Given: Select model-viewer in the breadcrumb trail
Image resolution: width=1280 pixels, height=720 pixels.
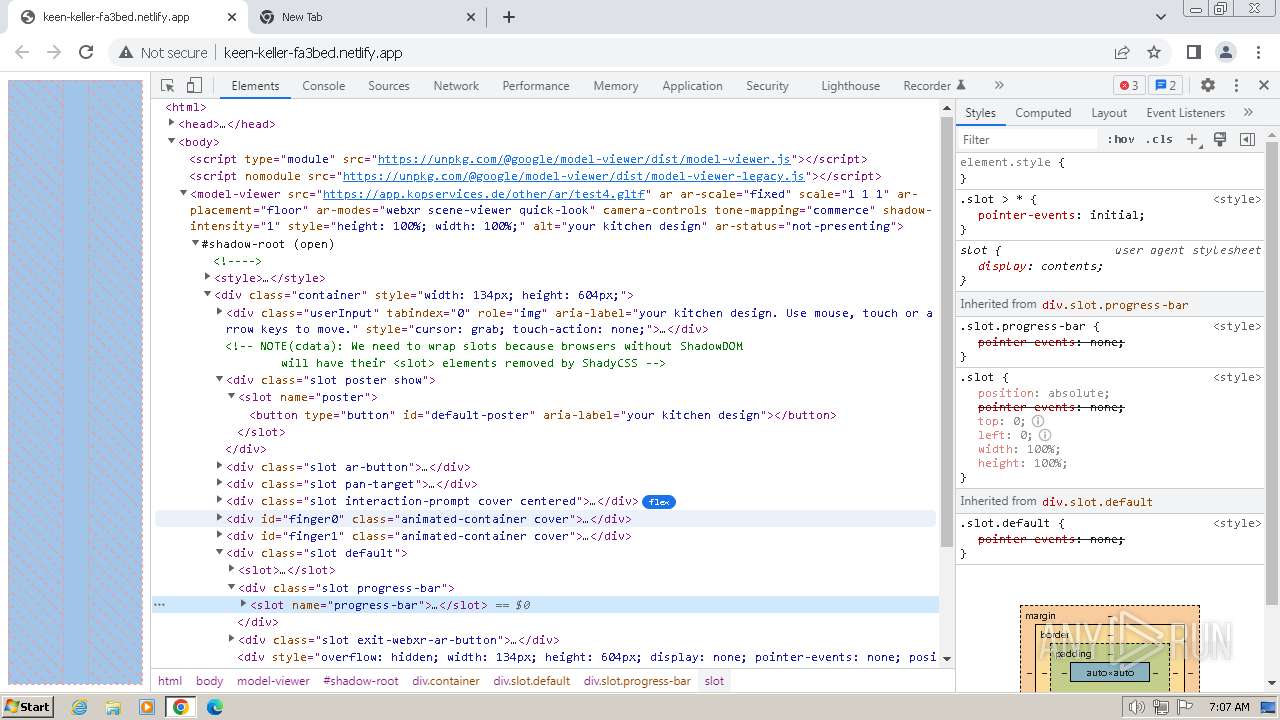Looking at the screenshot, I should (273, 681).
